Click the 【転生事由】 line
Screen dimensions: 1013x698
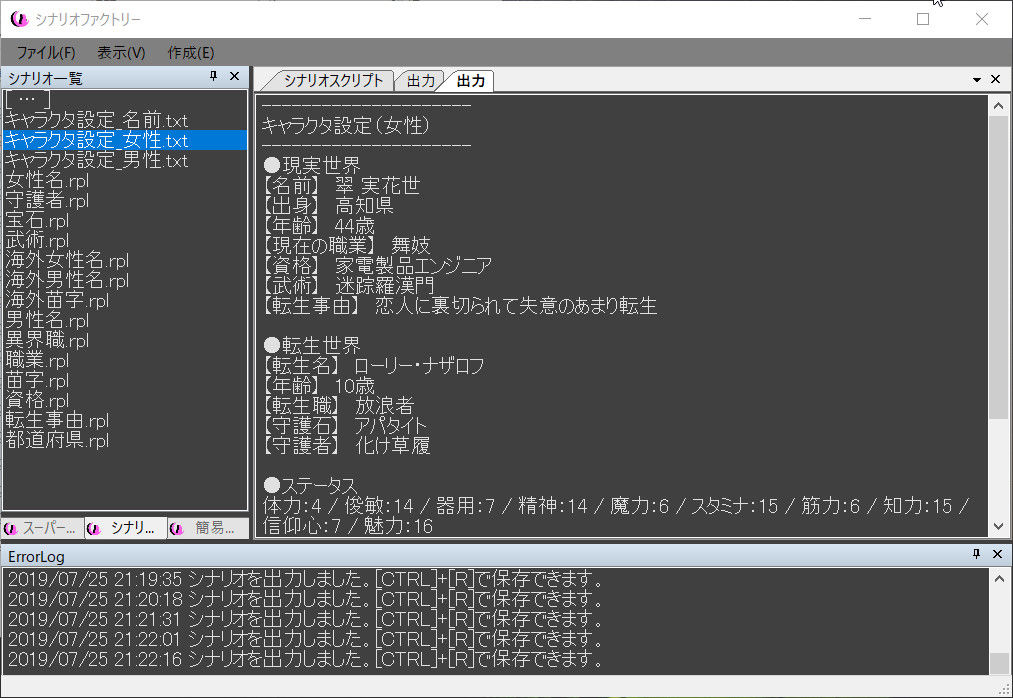point(459,306)
